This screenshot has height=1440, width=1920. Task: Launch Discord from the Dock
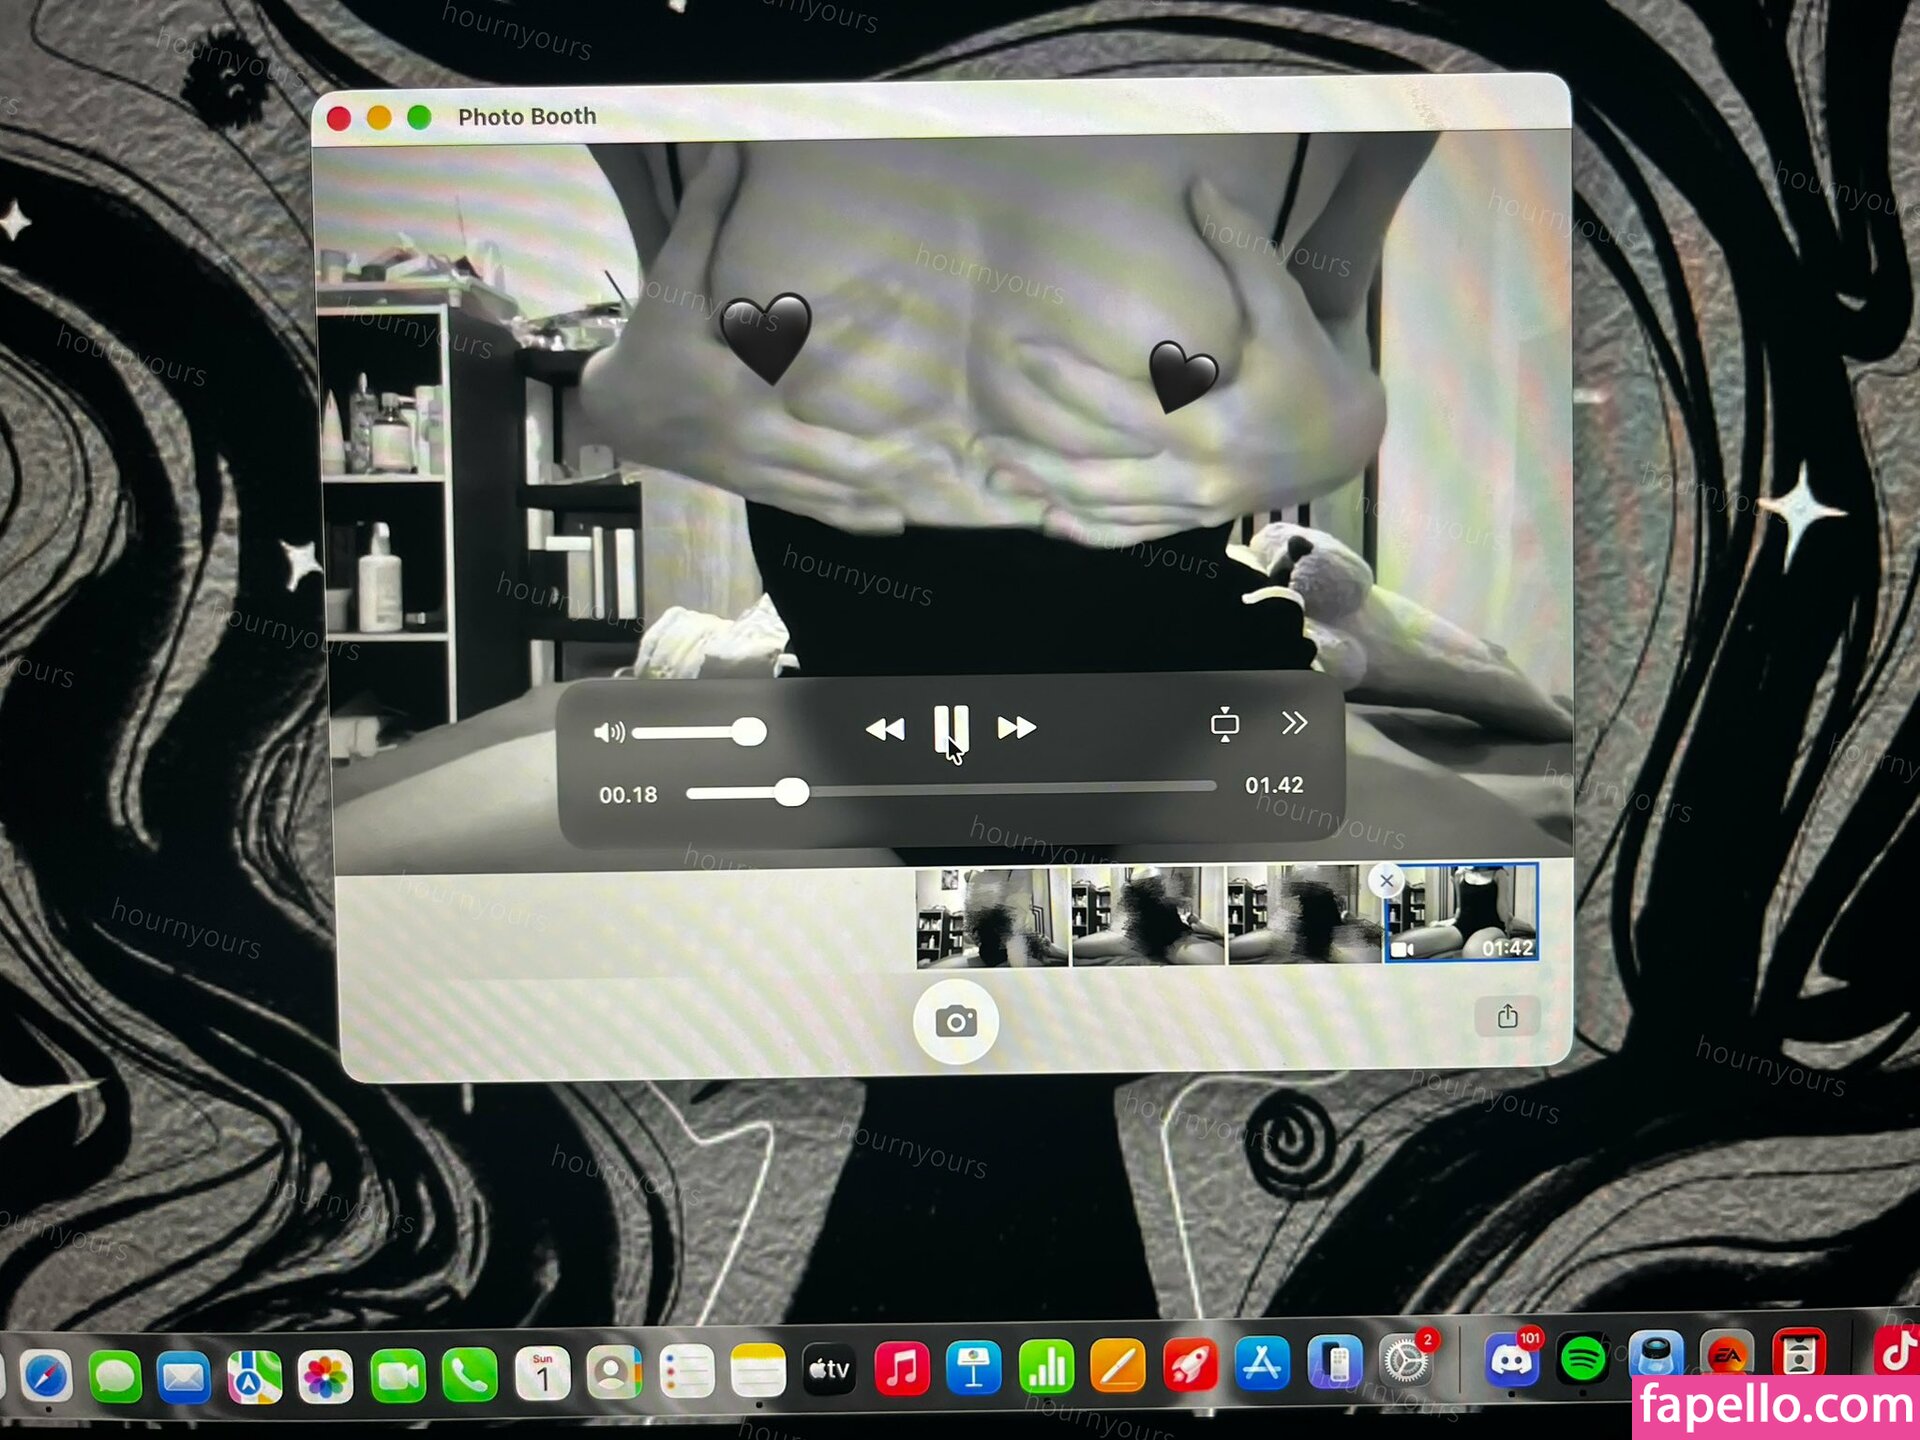tap(1511, 1360)
